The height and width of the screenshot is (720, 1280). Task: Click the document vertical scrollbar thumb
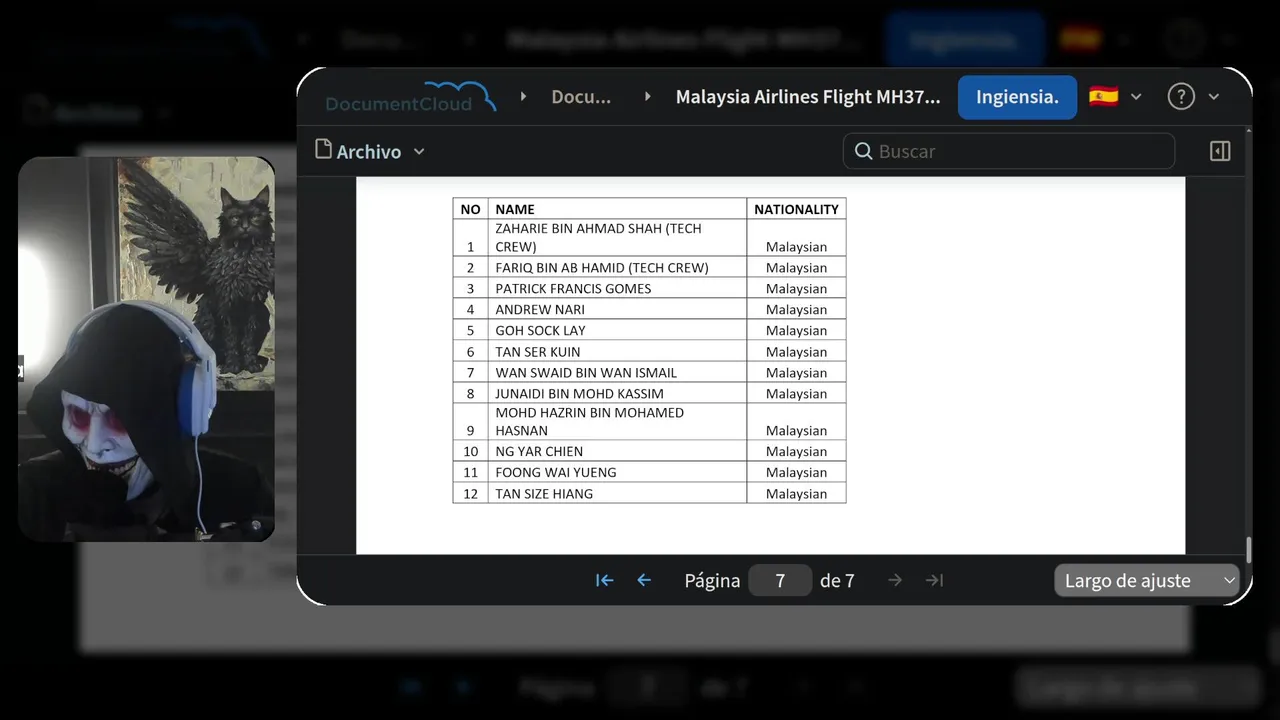tap(1248, 550)
